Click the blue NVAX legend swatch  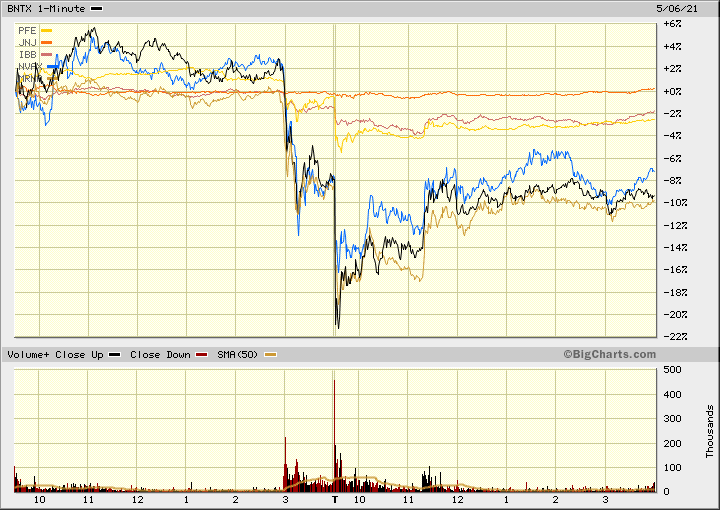pos(52,67)
